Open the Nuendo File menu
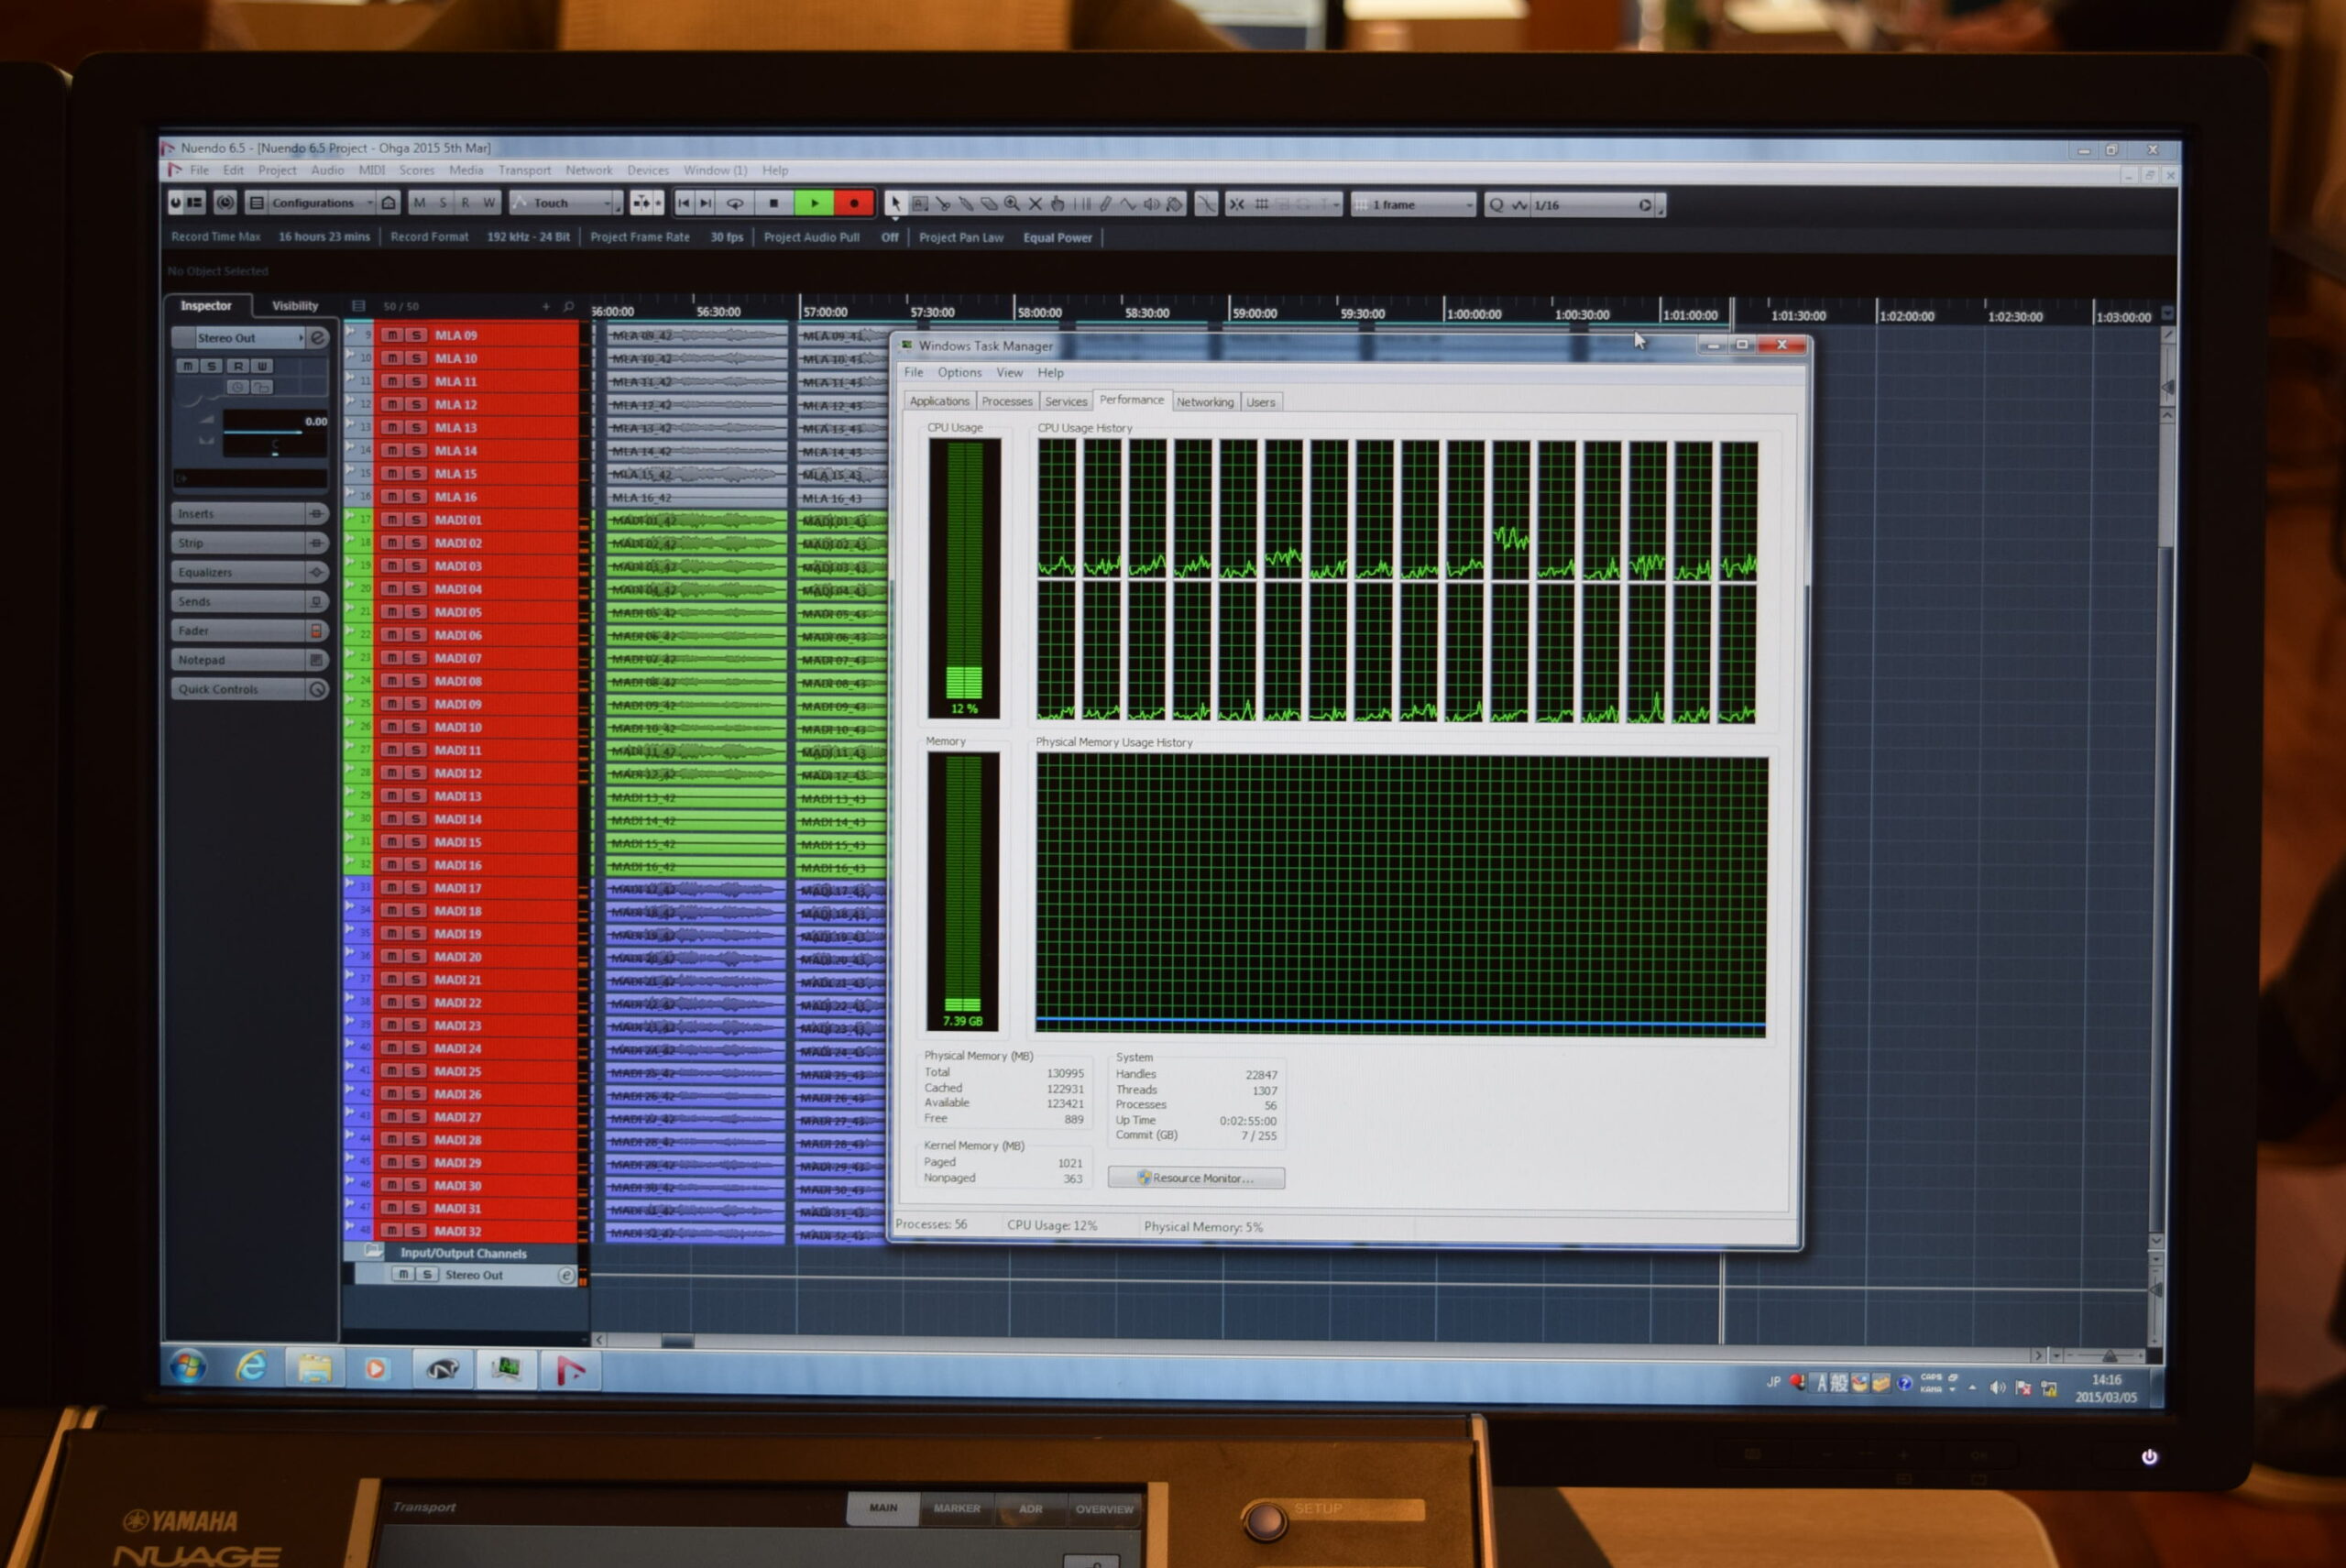The image size is (2346, 1568). 200,170
